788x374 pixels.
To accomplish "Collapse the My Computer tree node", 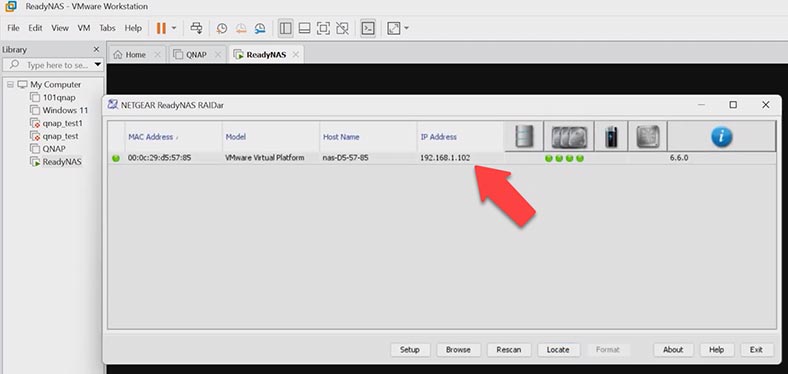I will [x=10, y=84].
